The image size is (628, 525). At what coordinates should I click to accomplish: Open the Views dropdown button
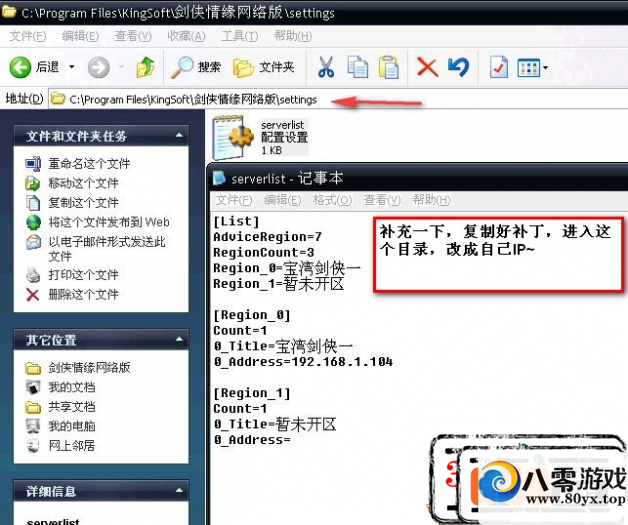(532, 68)
